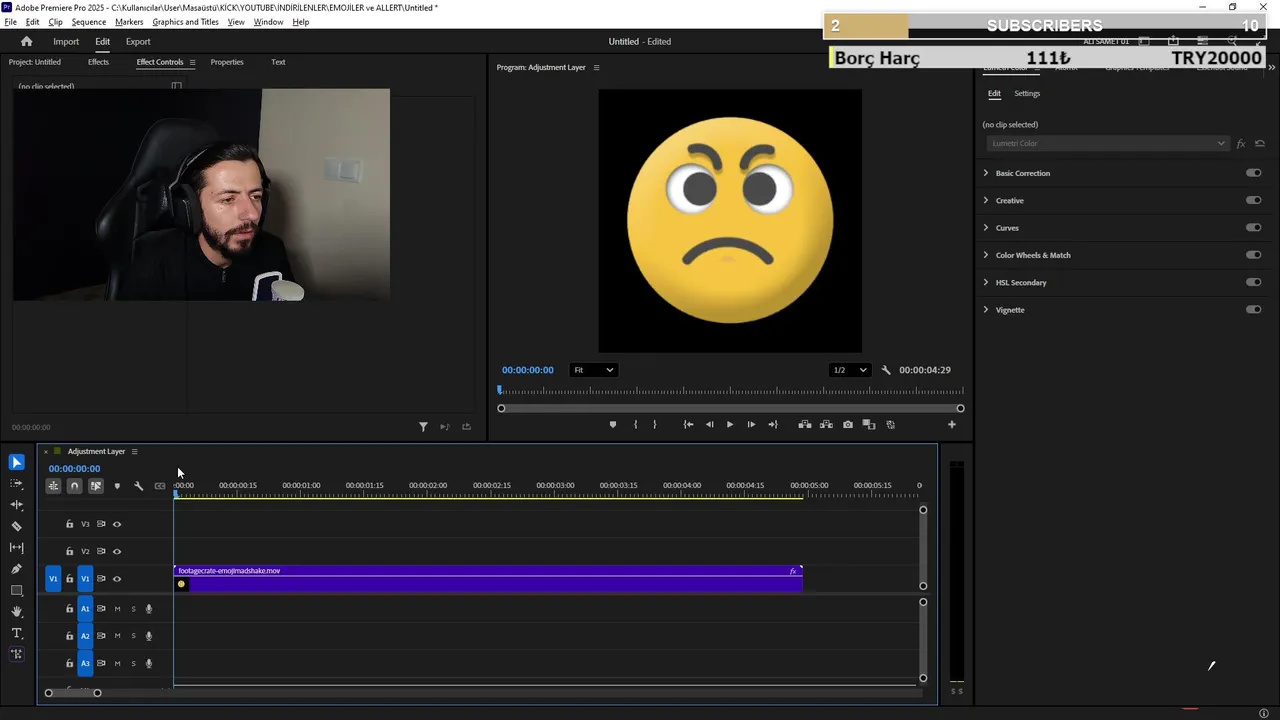1280x720 pixels.
Task: Mark In point in Program monitor
Action: [635, 425]
